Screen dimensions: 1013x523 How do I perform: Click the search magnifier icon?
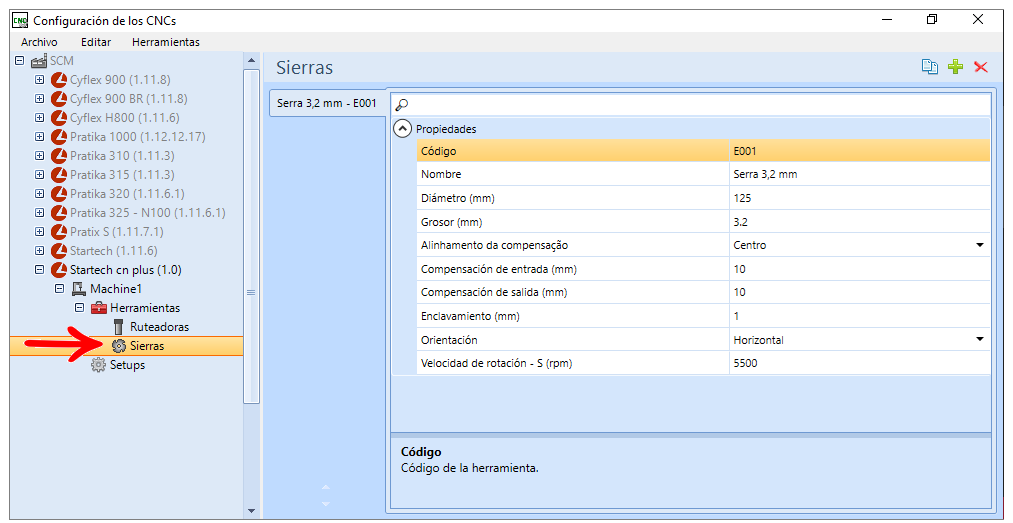[x=402, y=105]
